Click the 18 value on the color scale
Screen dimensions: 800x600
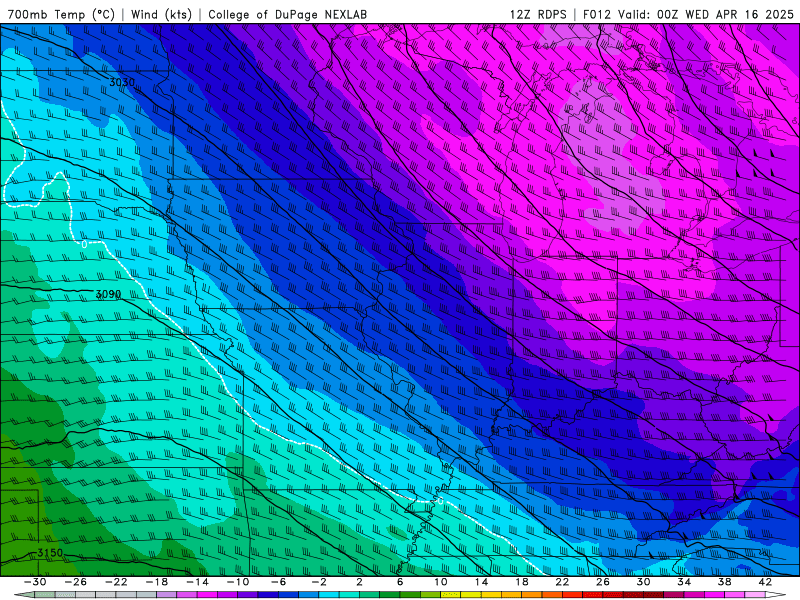pyautogui.click(x=522, y=582)
